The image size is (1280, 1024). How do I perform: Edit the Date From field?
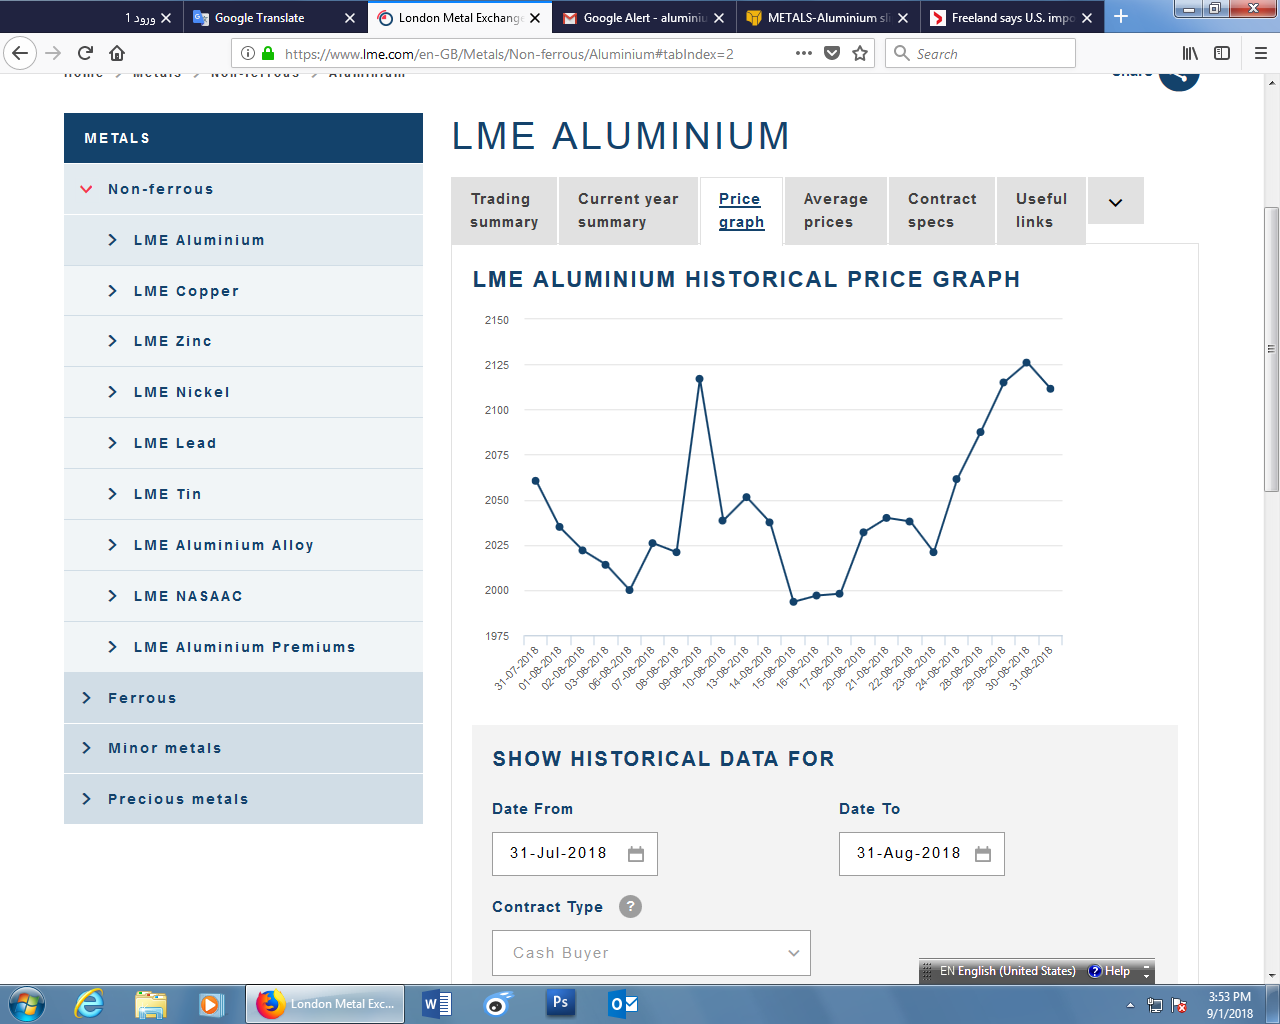click(575, 854)
